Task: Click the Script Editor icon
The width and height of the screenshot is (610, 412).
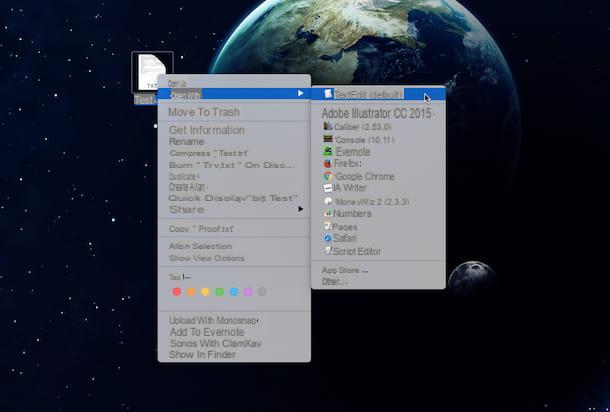Action: click(328, 251)
